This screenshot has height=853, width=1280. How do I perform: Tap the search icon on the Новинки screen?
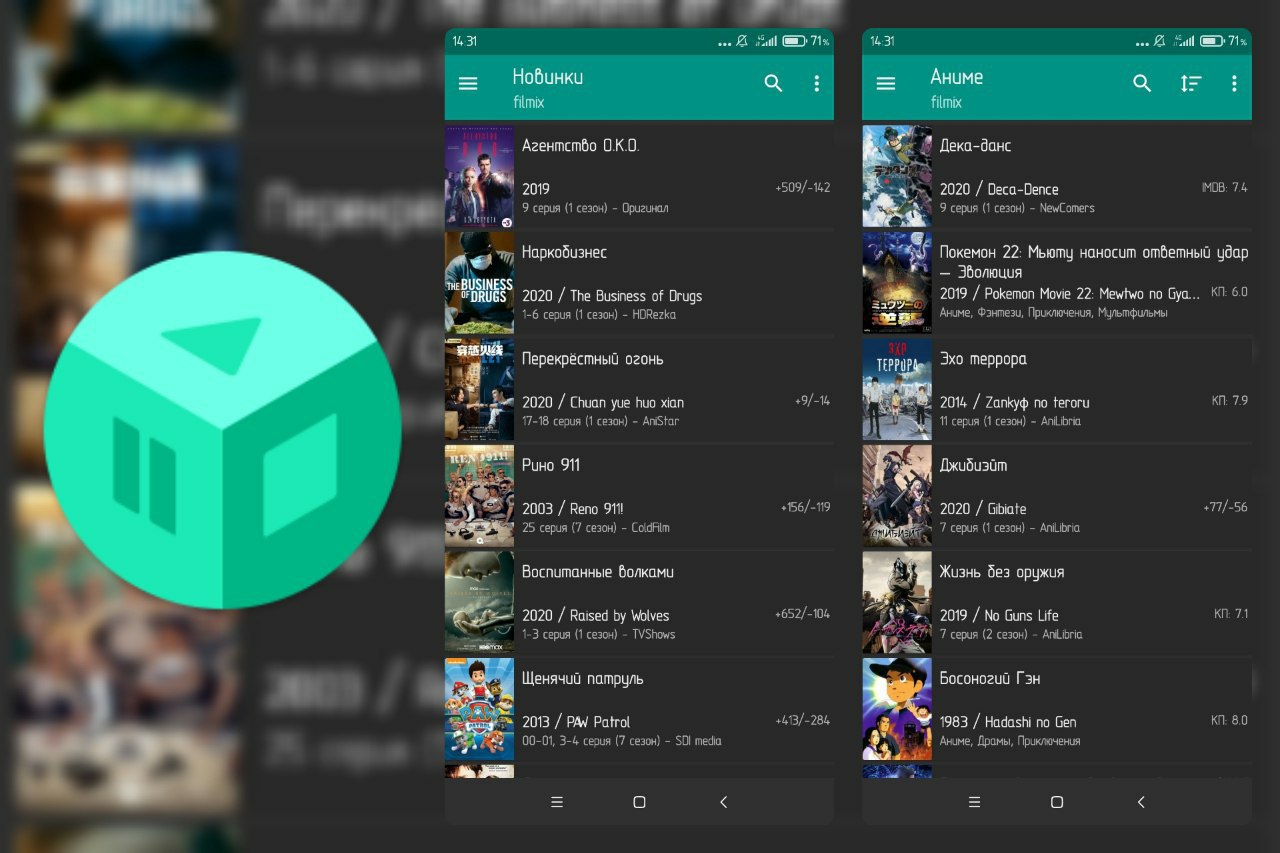773,84
